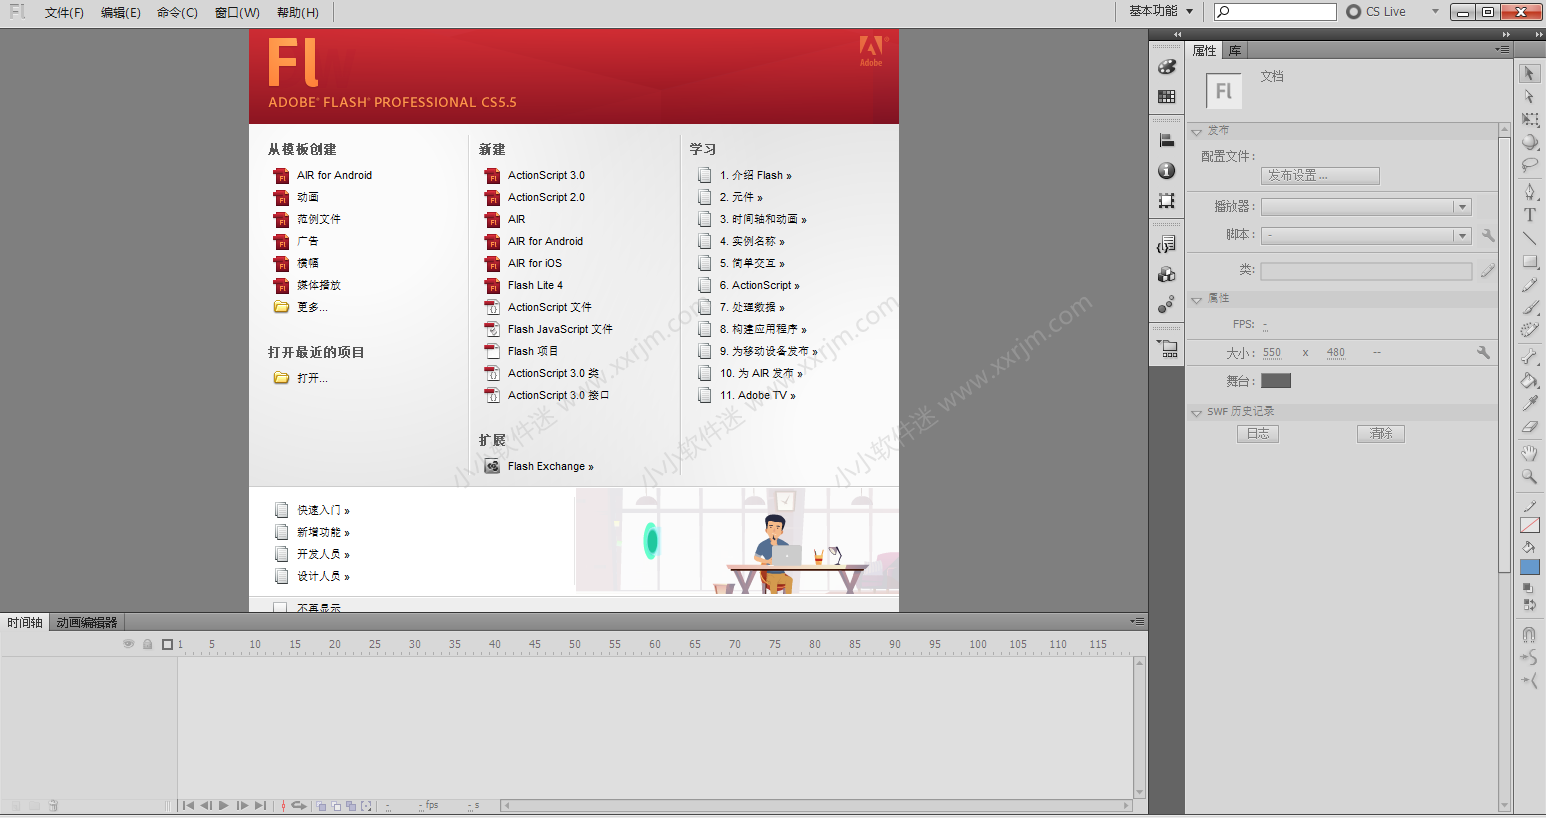This screenshot has width=1546, height=818.
Task: Open the 基本功能 workspace dropdown
Action: pos(1161,11)
